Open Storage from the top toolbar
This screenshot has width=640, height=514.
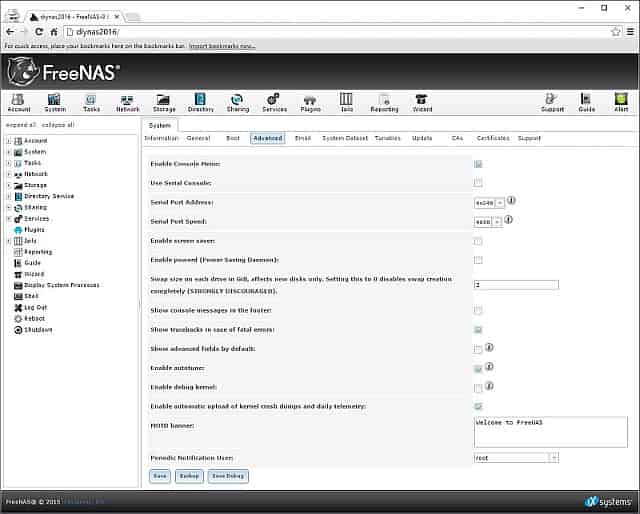(164, 102)
